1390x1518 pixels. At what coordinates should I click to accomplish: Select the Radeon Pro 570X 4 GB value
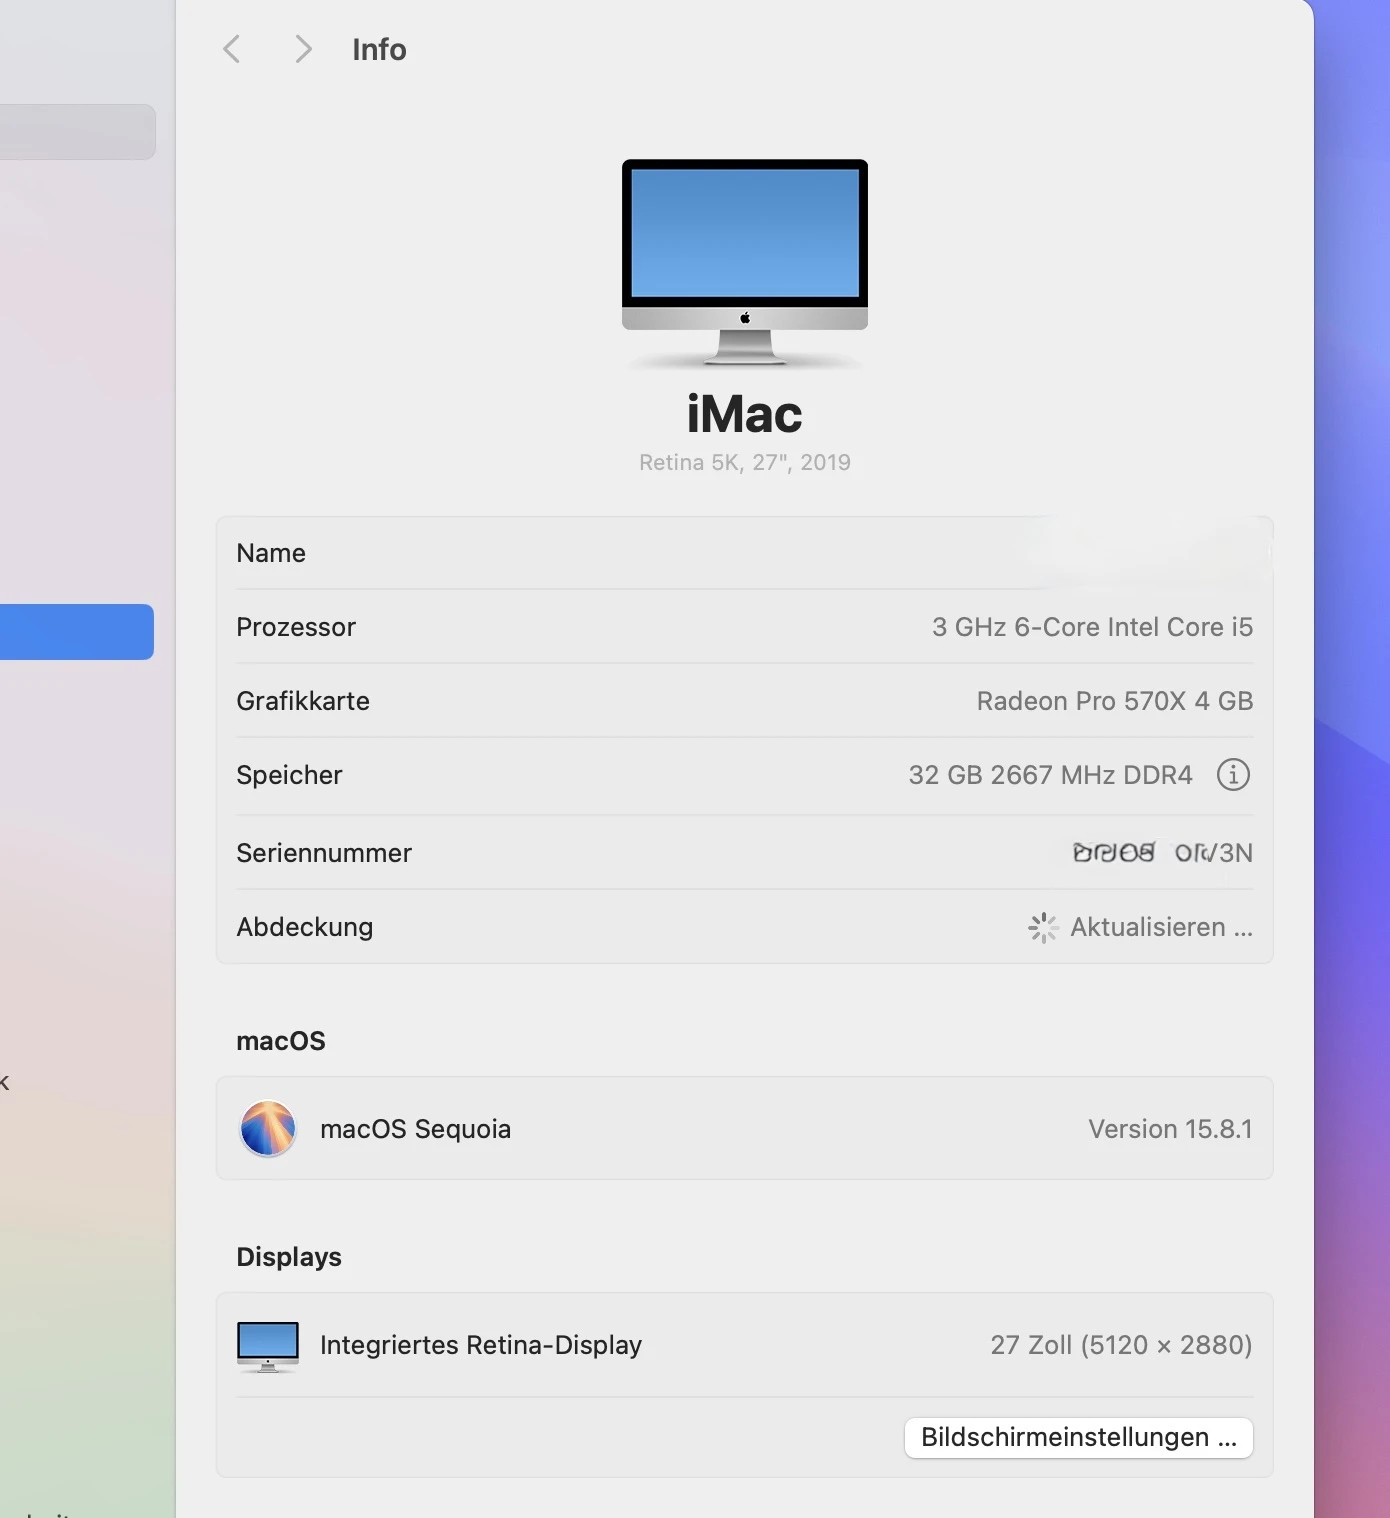point(1115,701)
